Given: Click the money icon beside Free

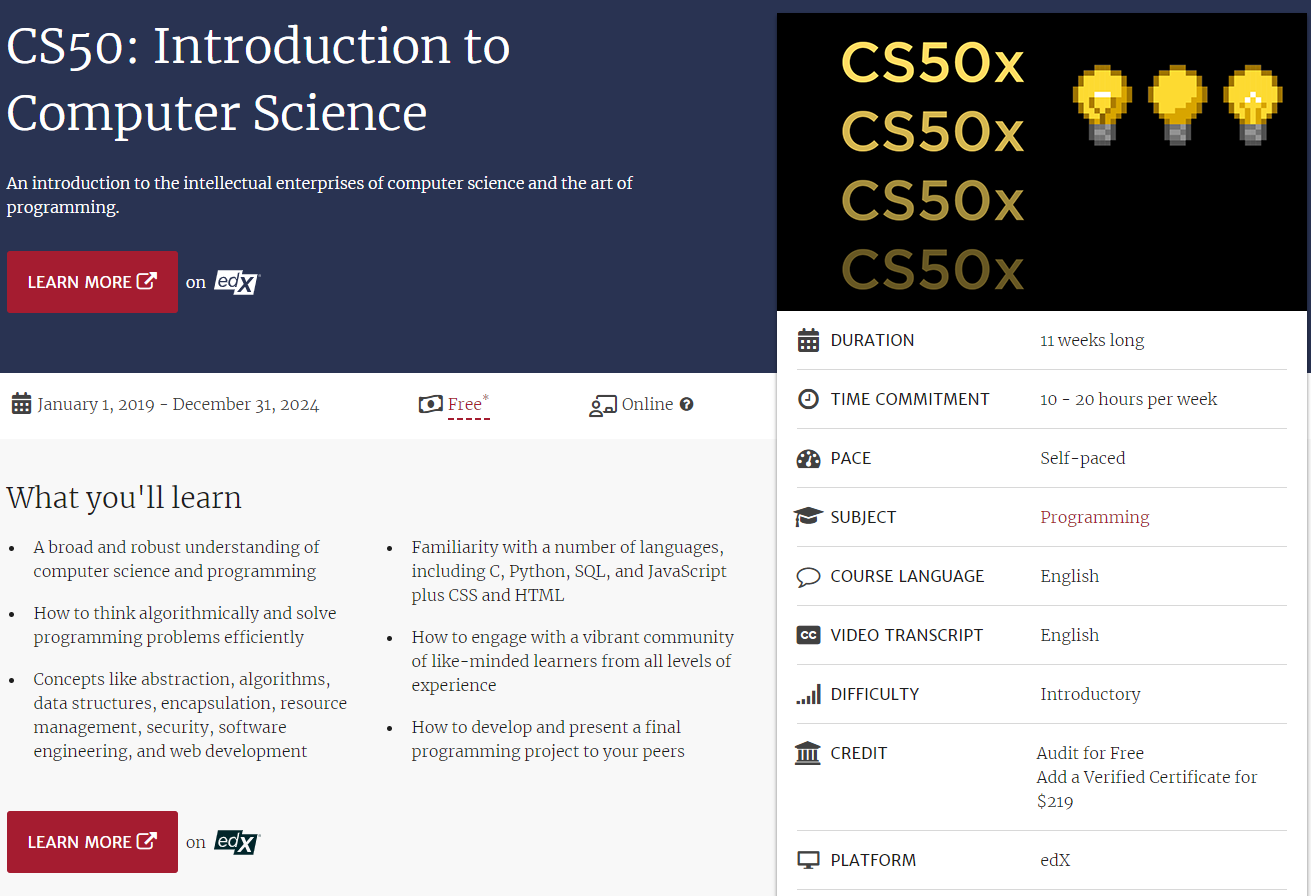Looking at the screenshot, I should point(430,404).
